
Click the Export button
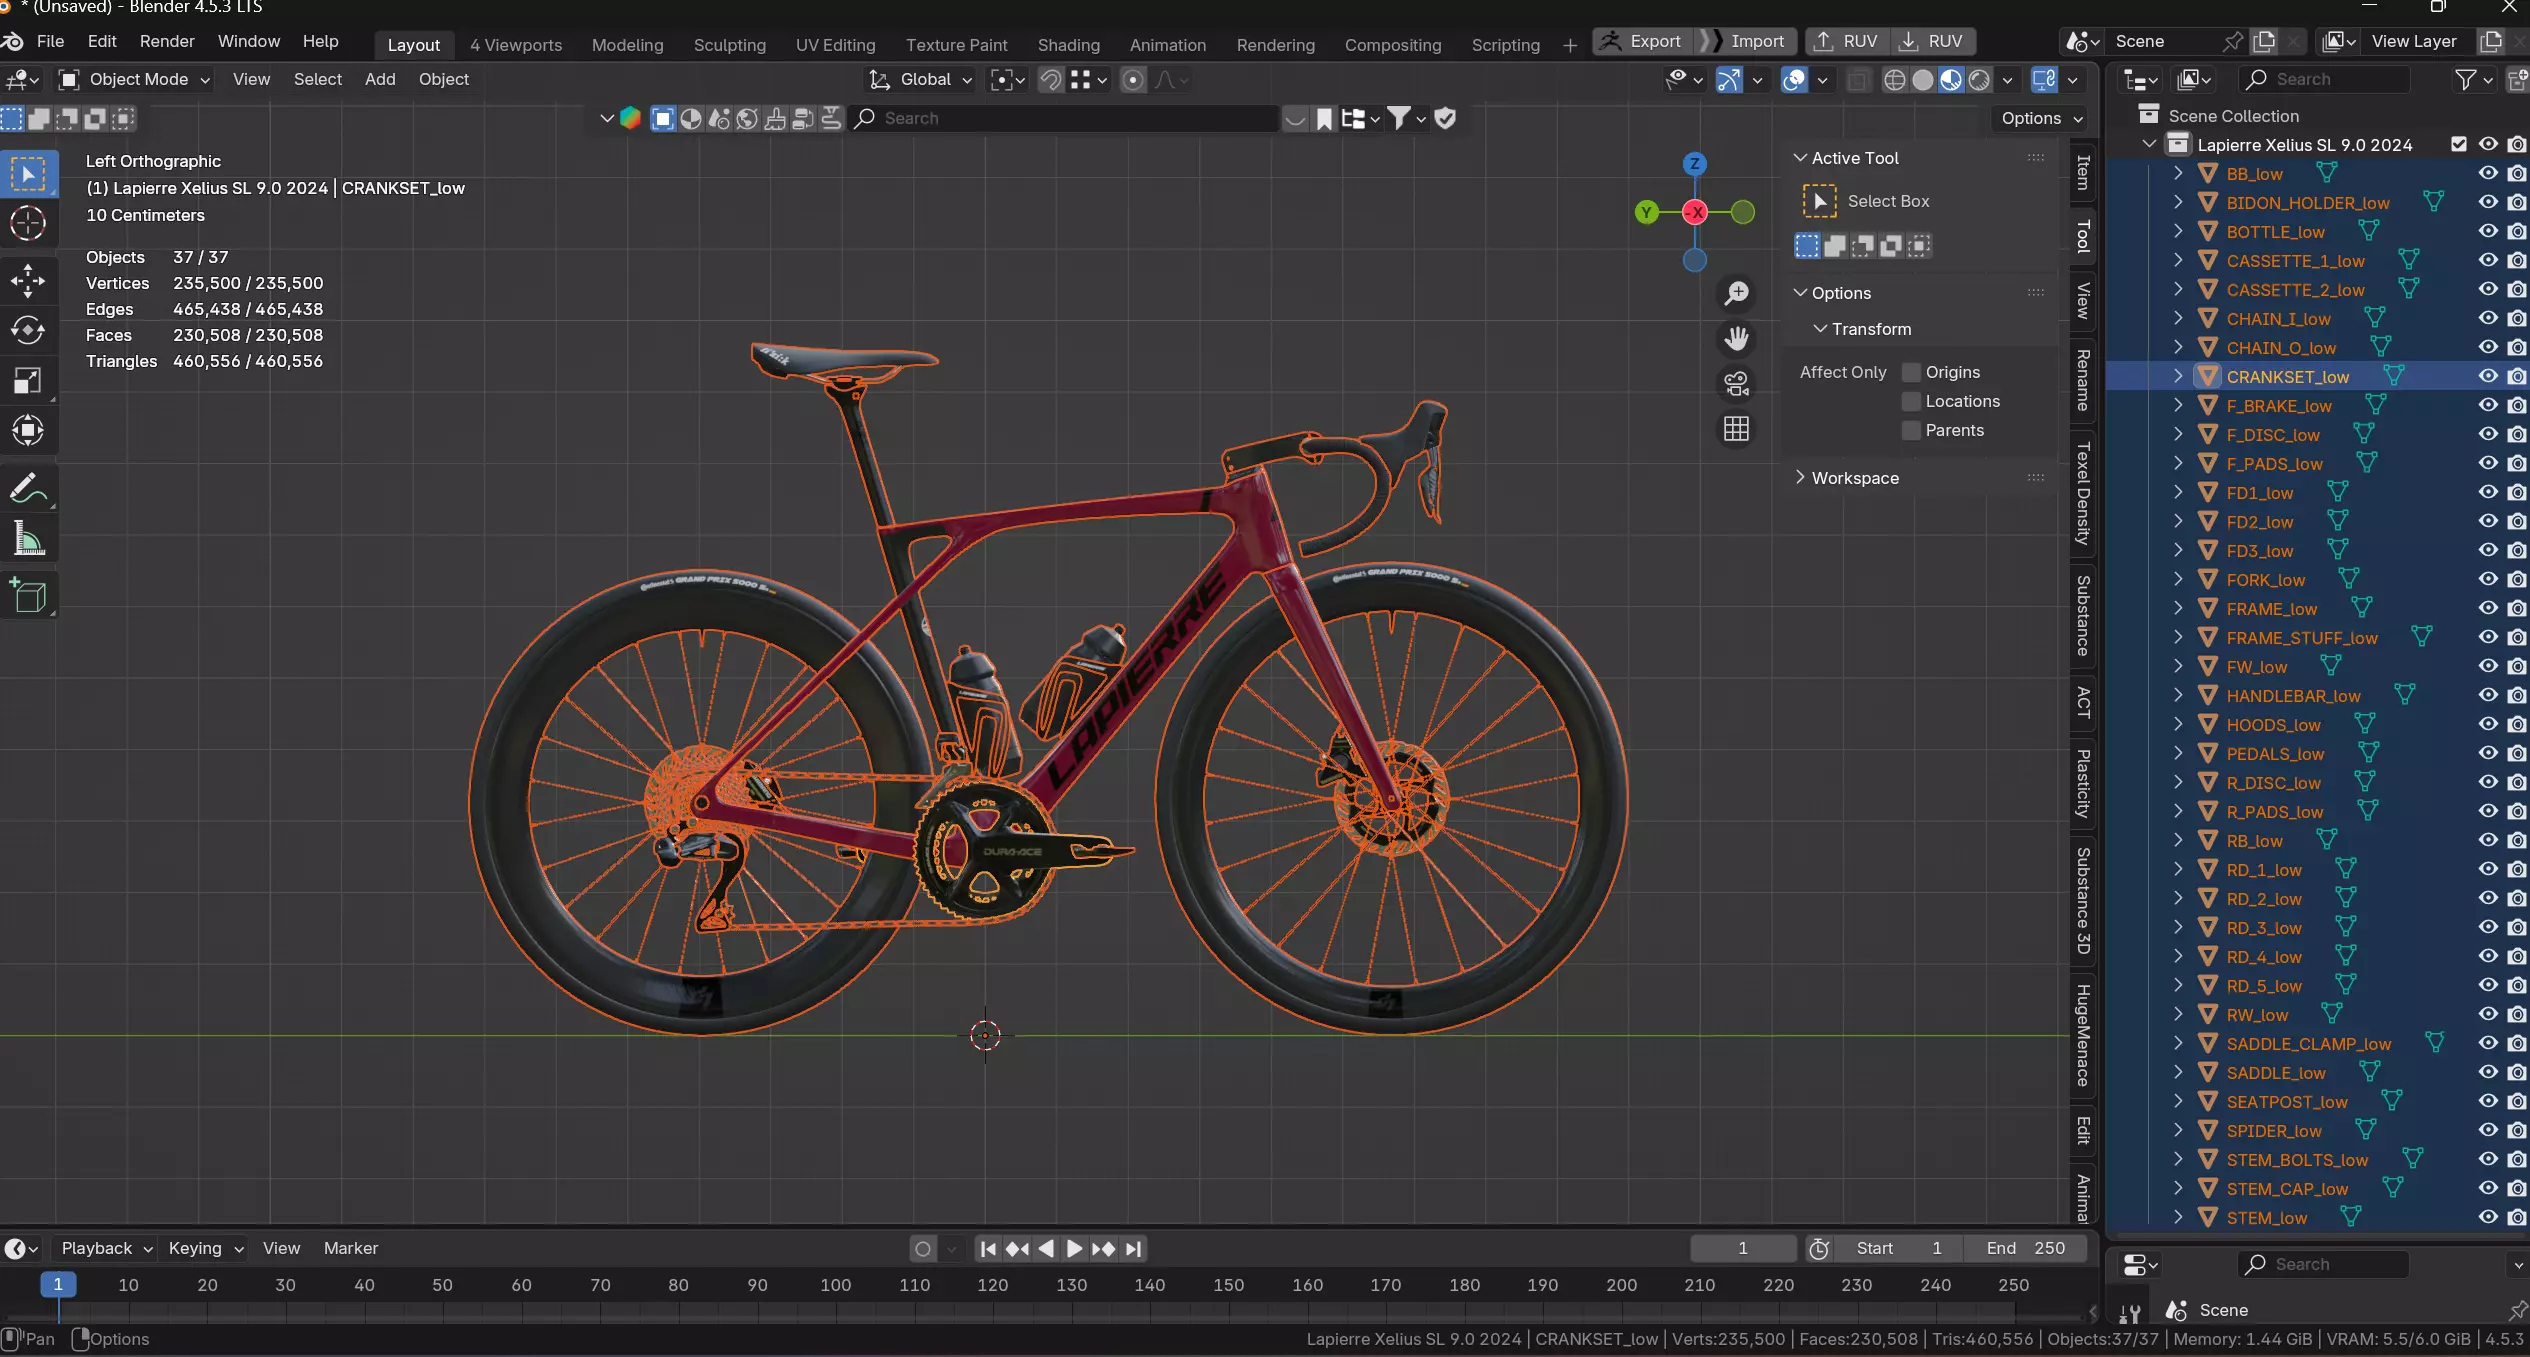click(1642, 41)
